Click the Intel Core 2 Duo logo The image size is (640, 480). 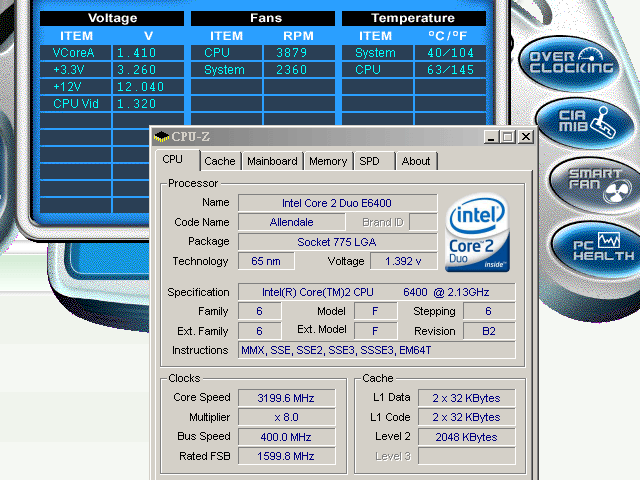click(477, 232)
